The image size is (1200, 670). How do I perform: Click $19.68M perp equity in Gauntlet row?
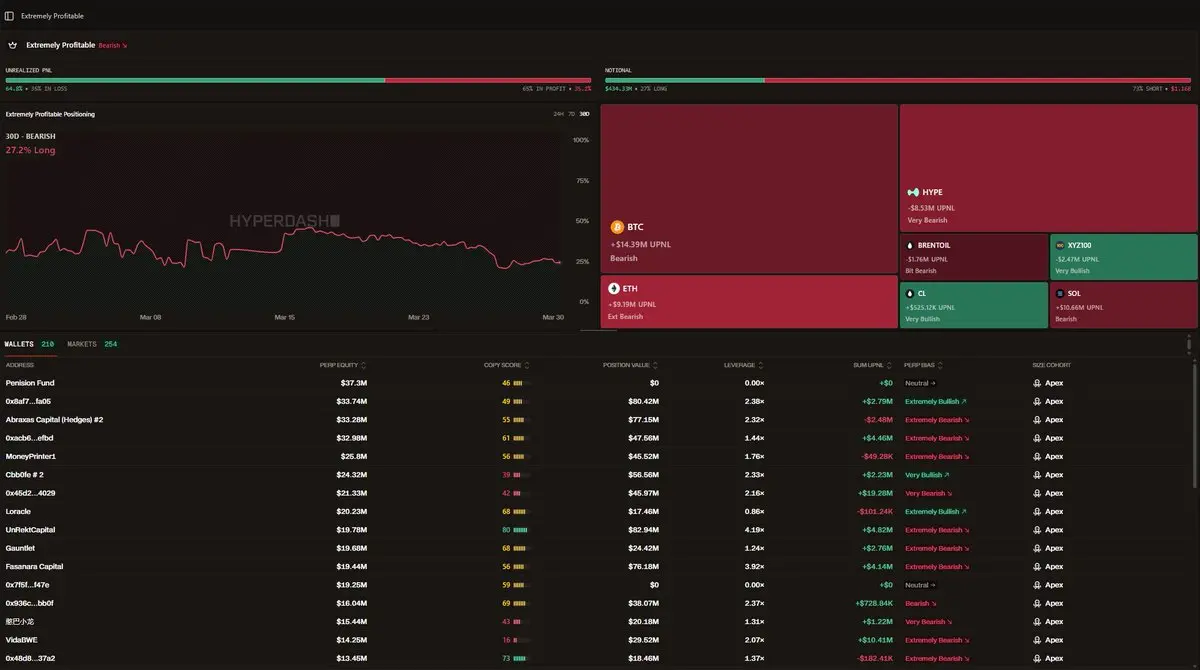[x=351, y=548]
